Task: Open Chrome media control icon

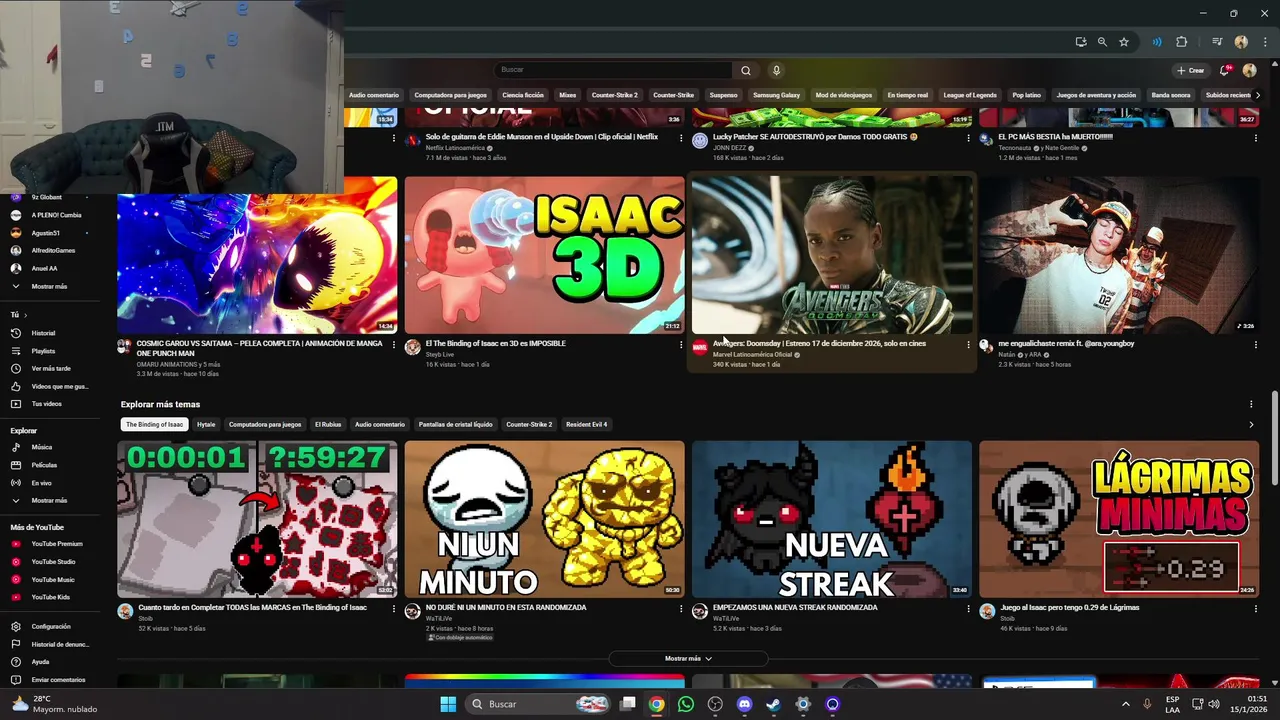Action: tap(1217, 42)
